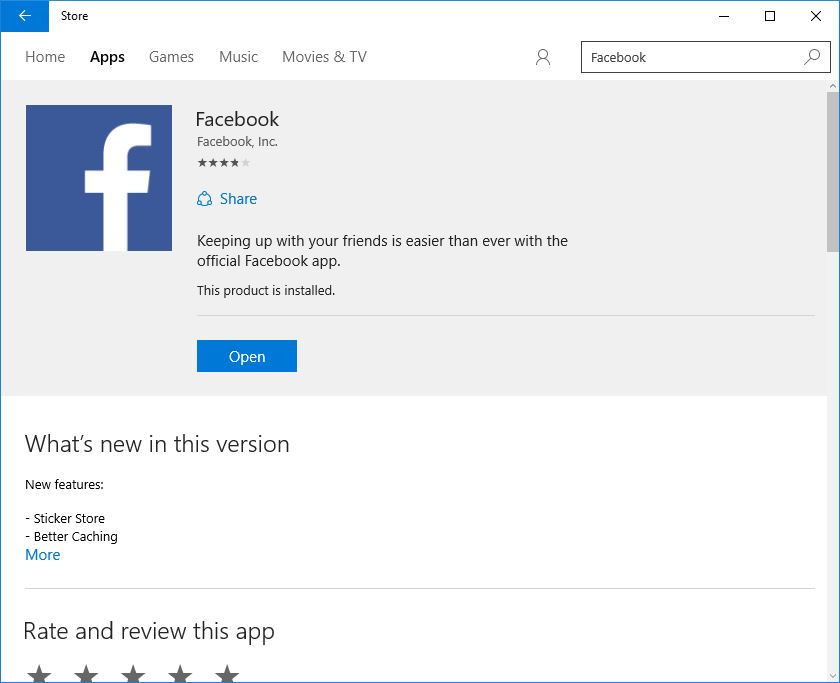Open the Movies & TV tab

[x=325, y=57]
